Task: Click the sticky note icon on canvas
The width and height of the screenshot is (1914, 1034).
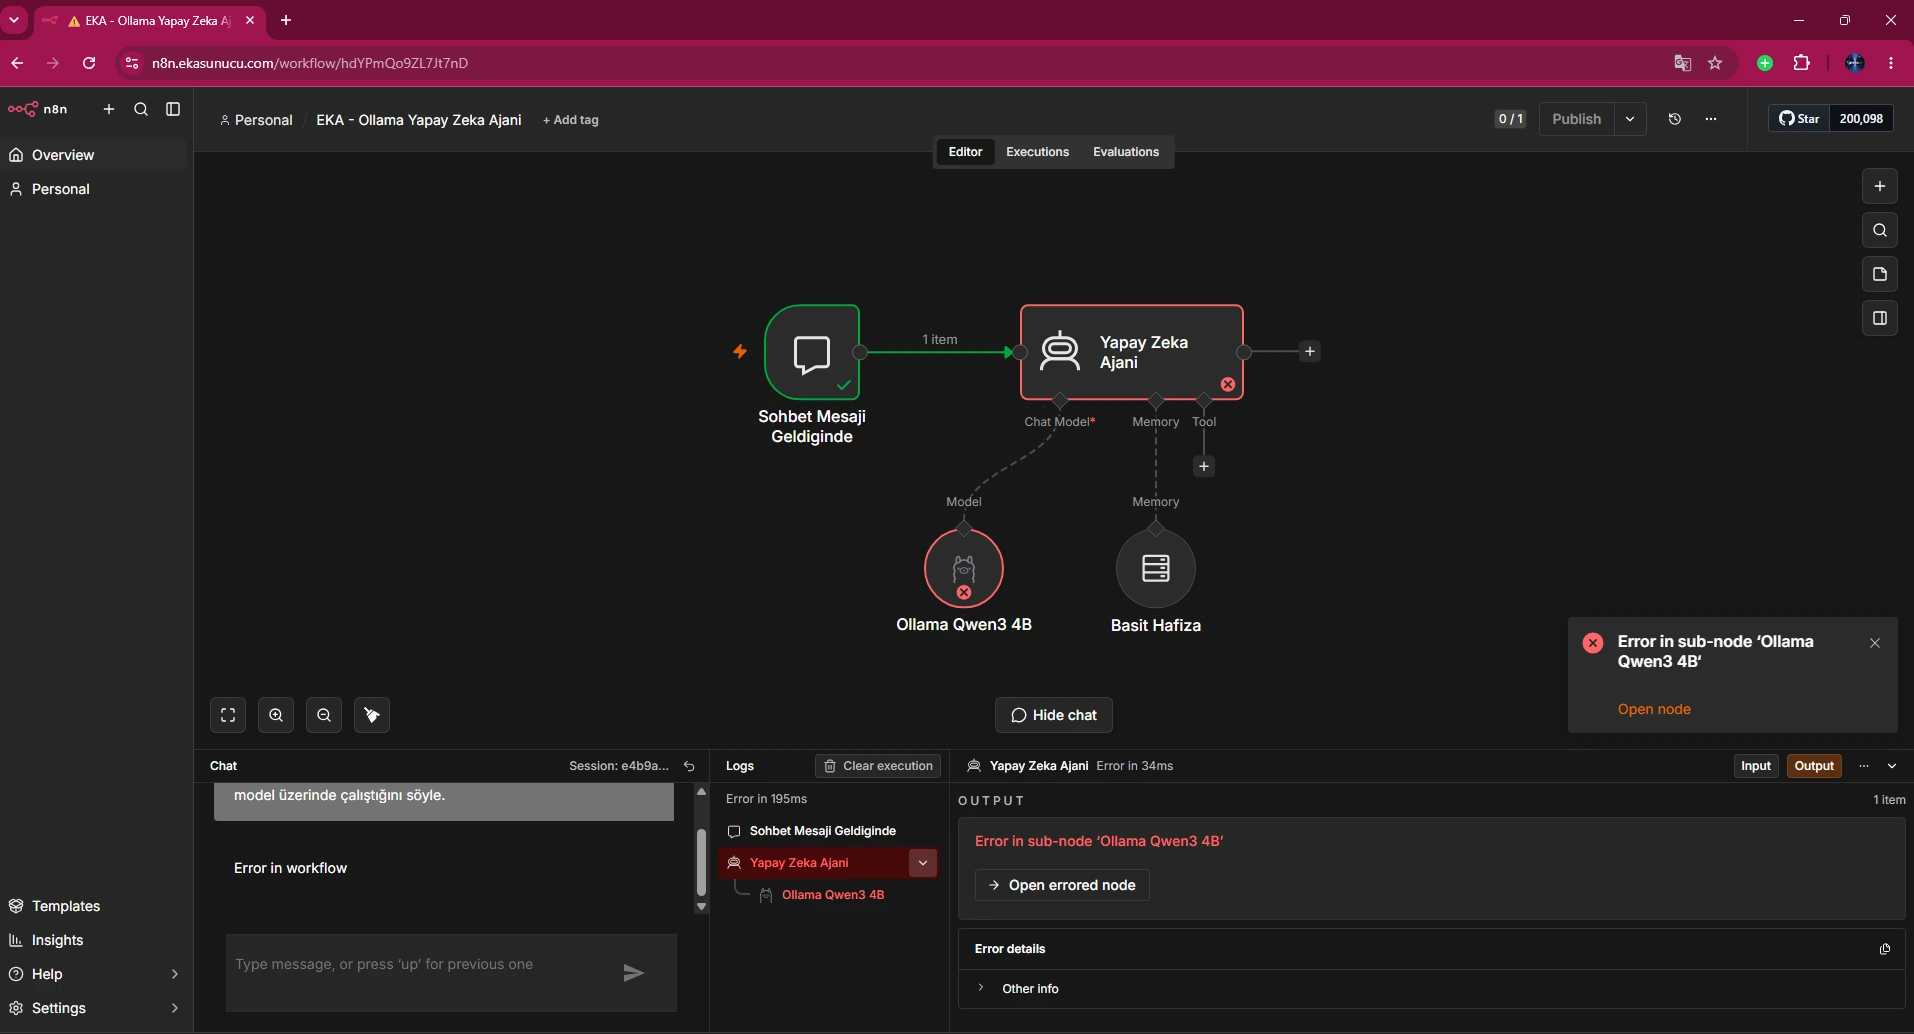Action: click(1880, 274)
